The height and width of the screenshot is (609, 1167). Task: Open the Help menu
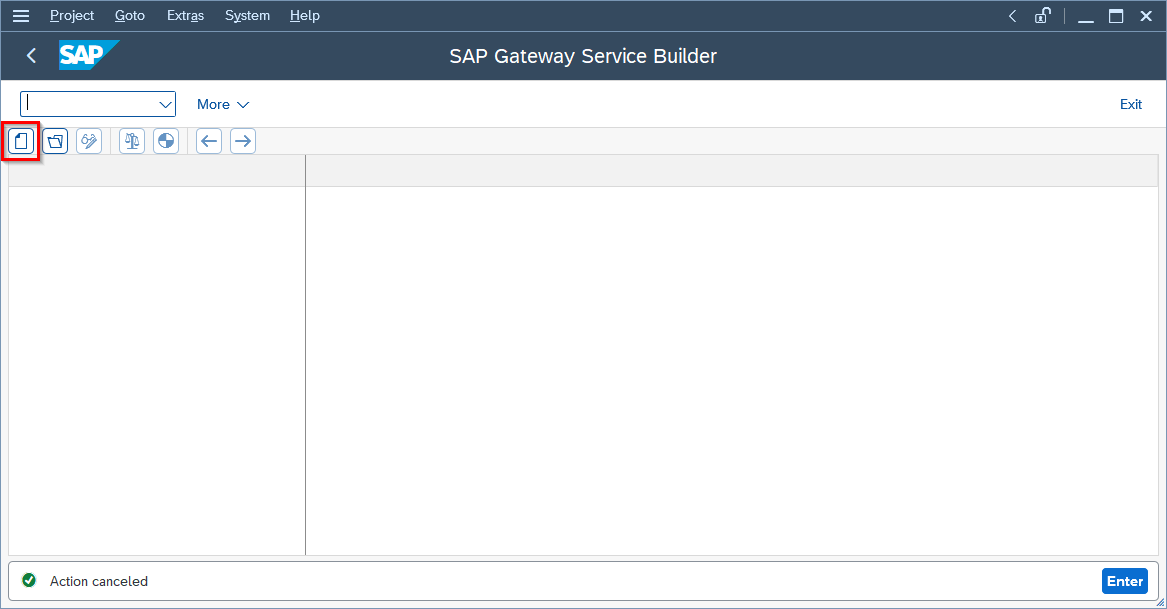coord(304,15)
